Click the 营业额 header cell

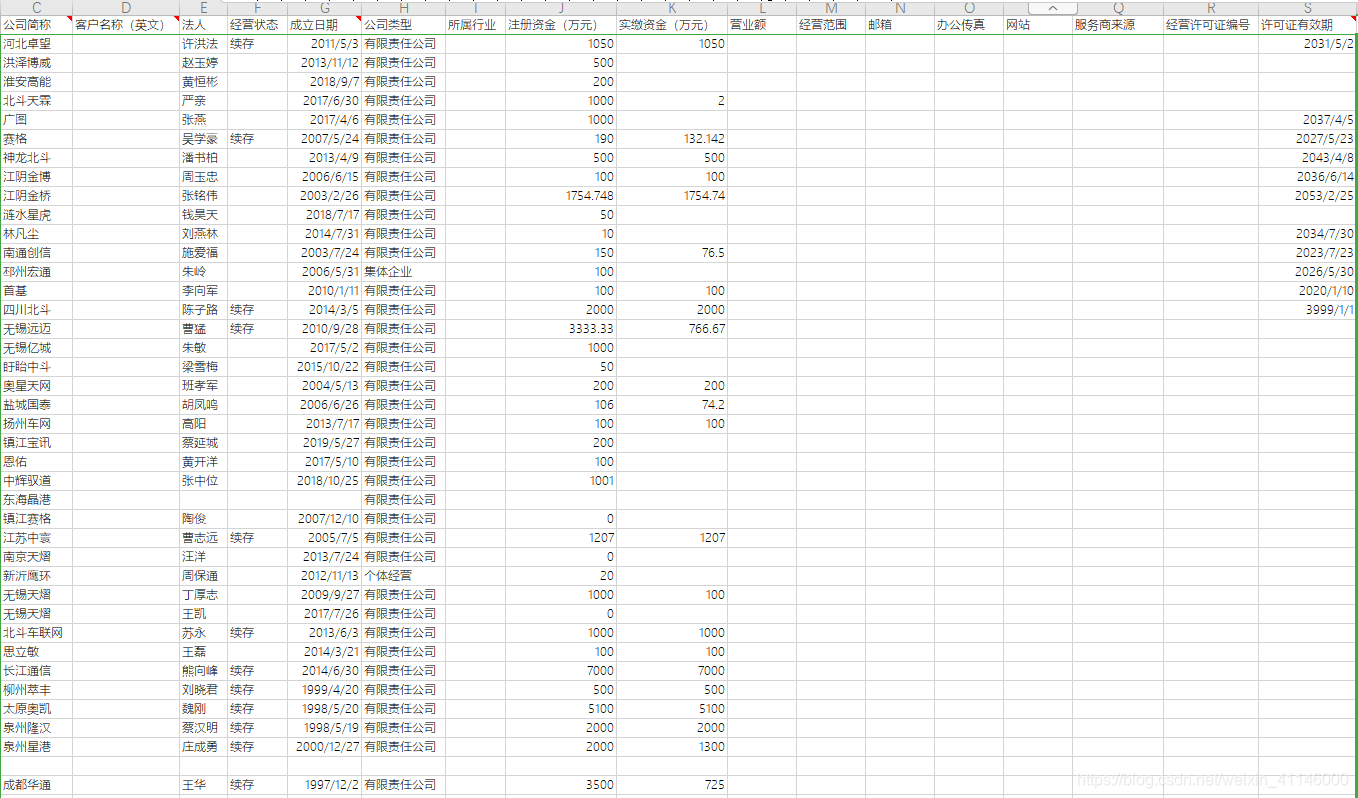762,24
